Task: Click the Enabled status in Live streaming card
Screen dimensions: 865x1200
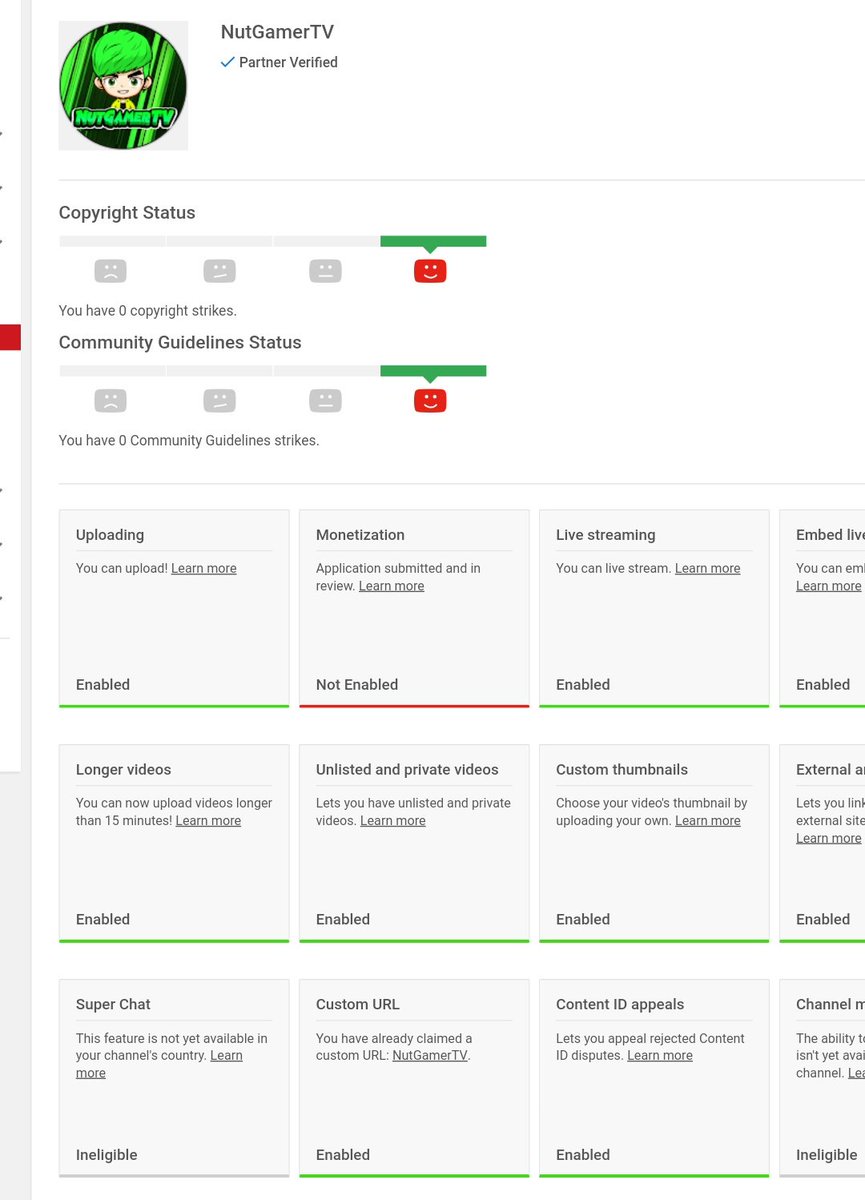Action: point(583,685)
